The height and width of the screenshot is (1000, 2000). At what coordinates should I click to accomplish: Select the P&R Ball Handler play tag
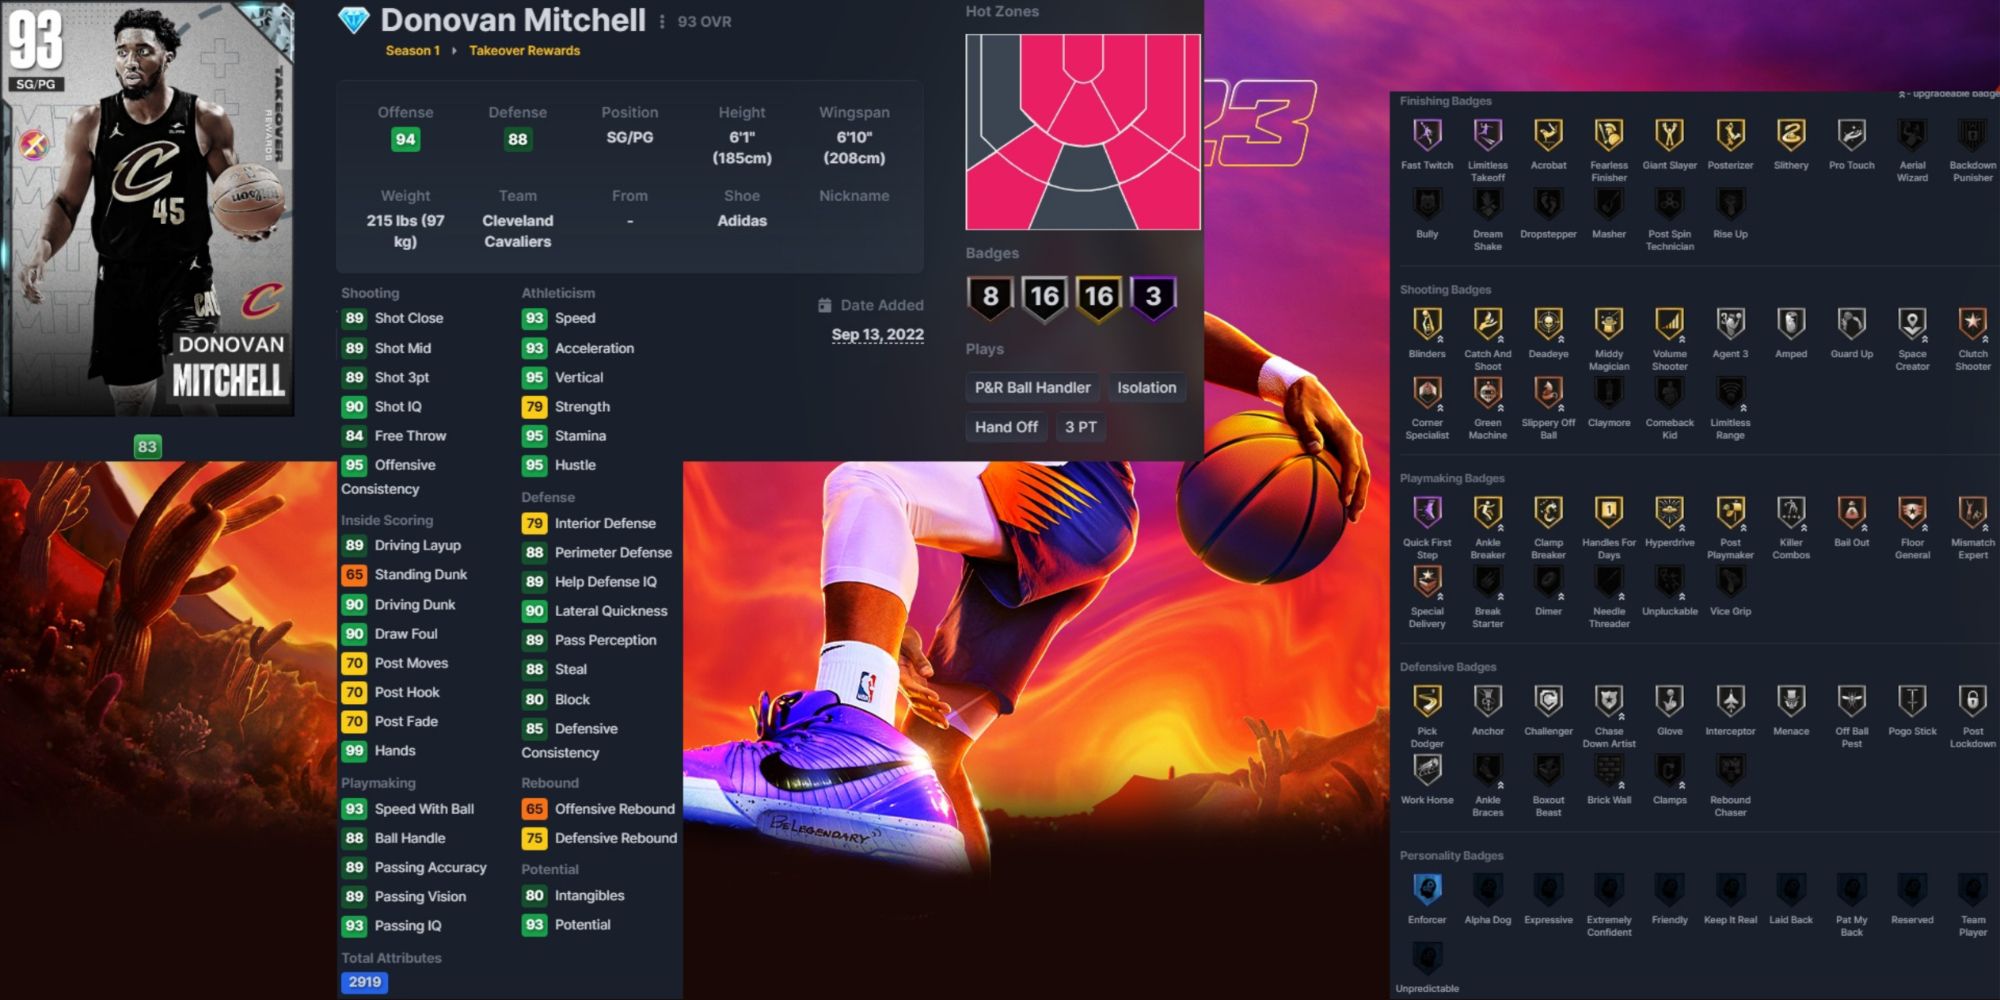(1032, 387)
